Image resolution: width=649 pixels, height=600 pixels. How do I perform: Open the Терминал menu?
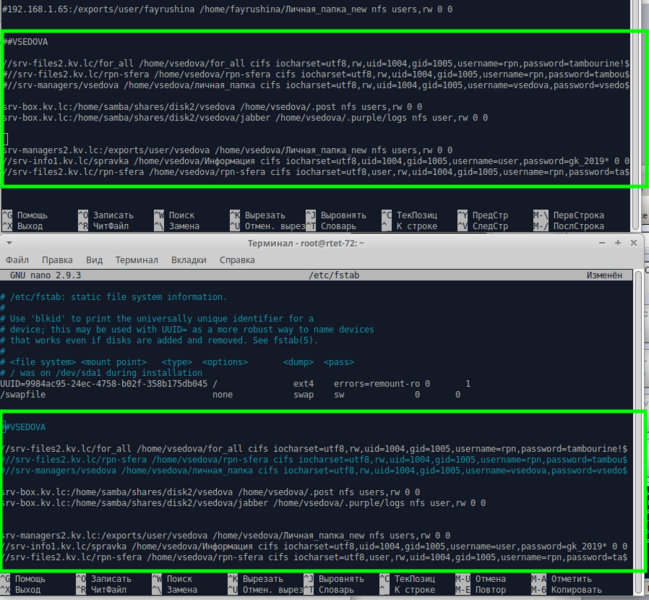tap(137, 260)
